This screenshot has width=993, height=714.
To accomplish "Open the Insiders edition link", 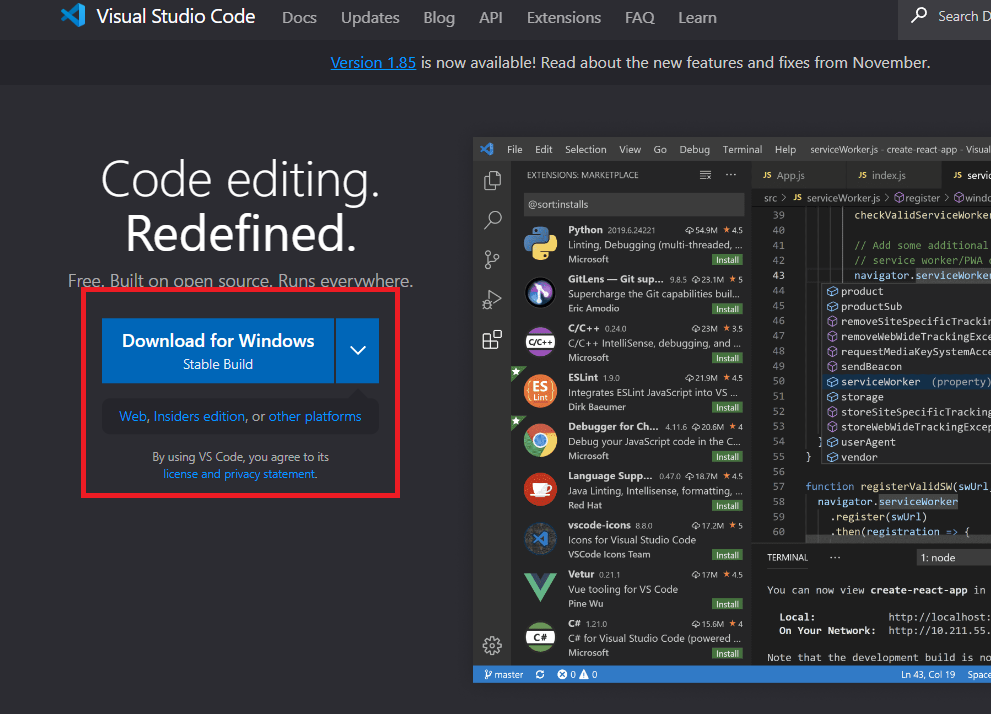I will coord(199,416).
